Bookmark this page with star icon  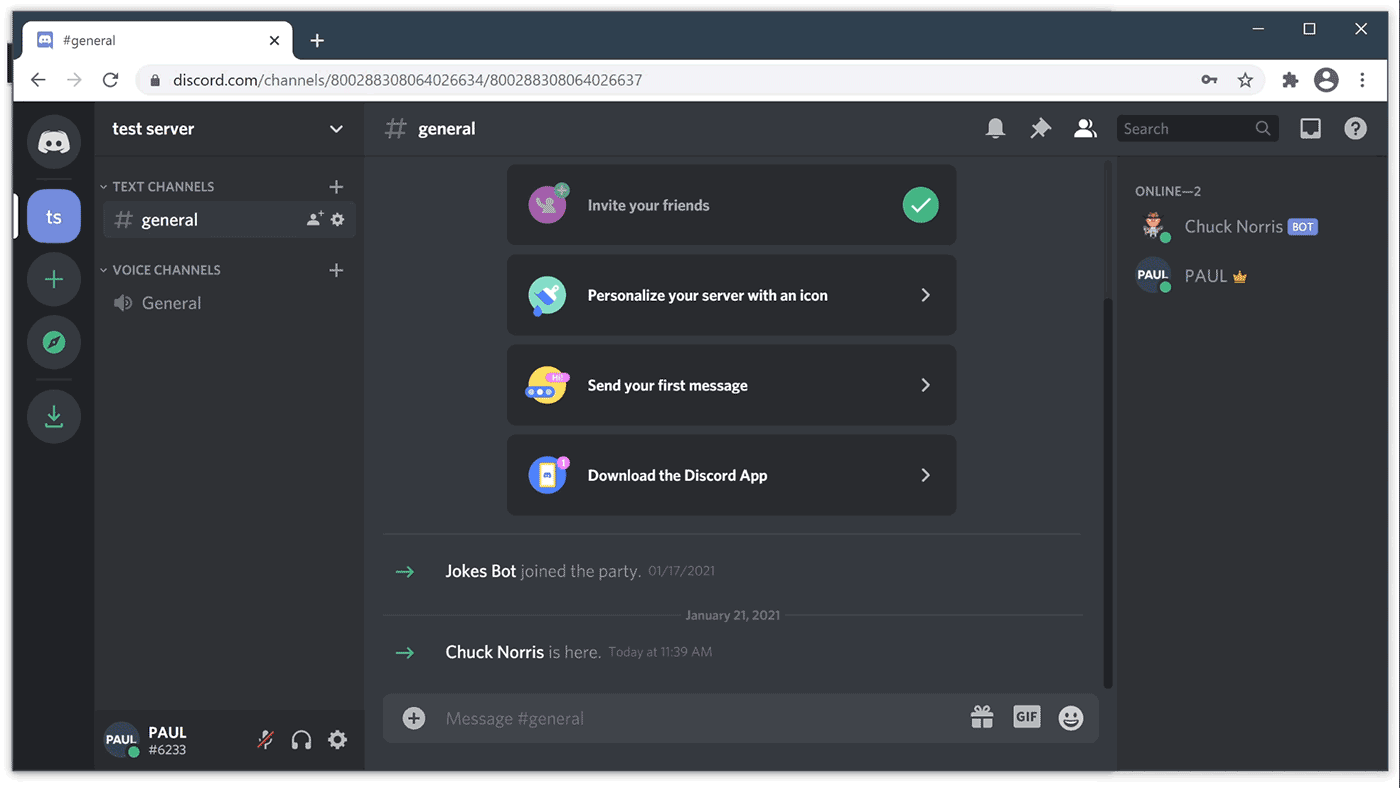[1245, 80]
